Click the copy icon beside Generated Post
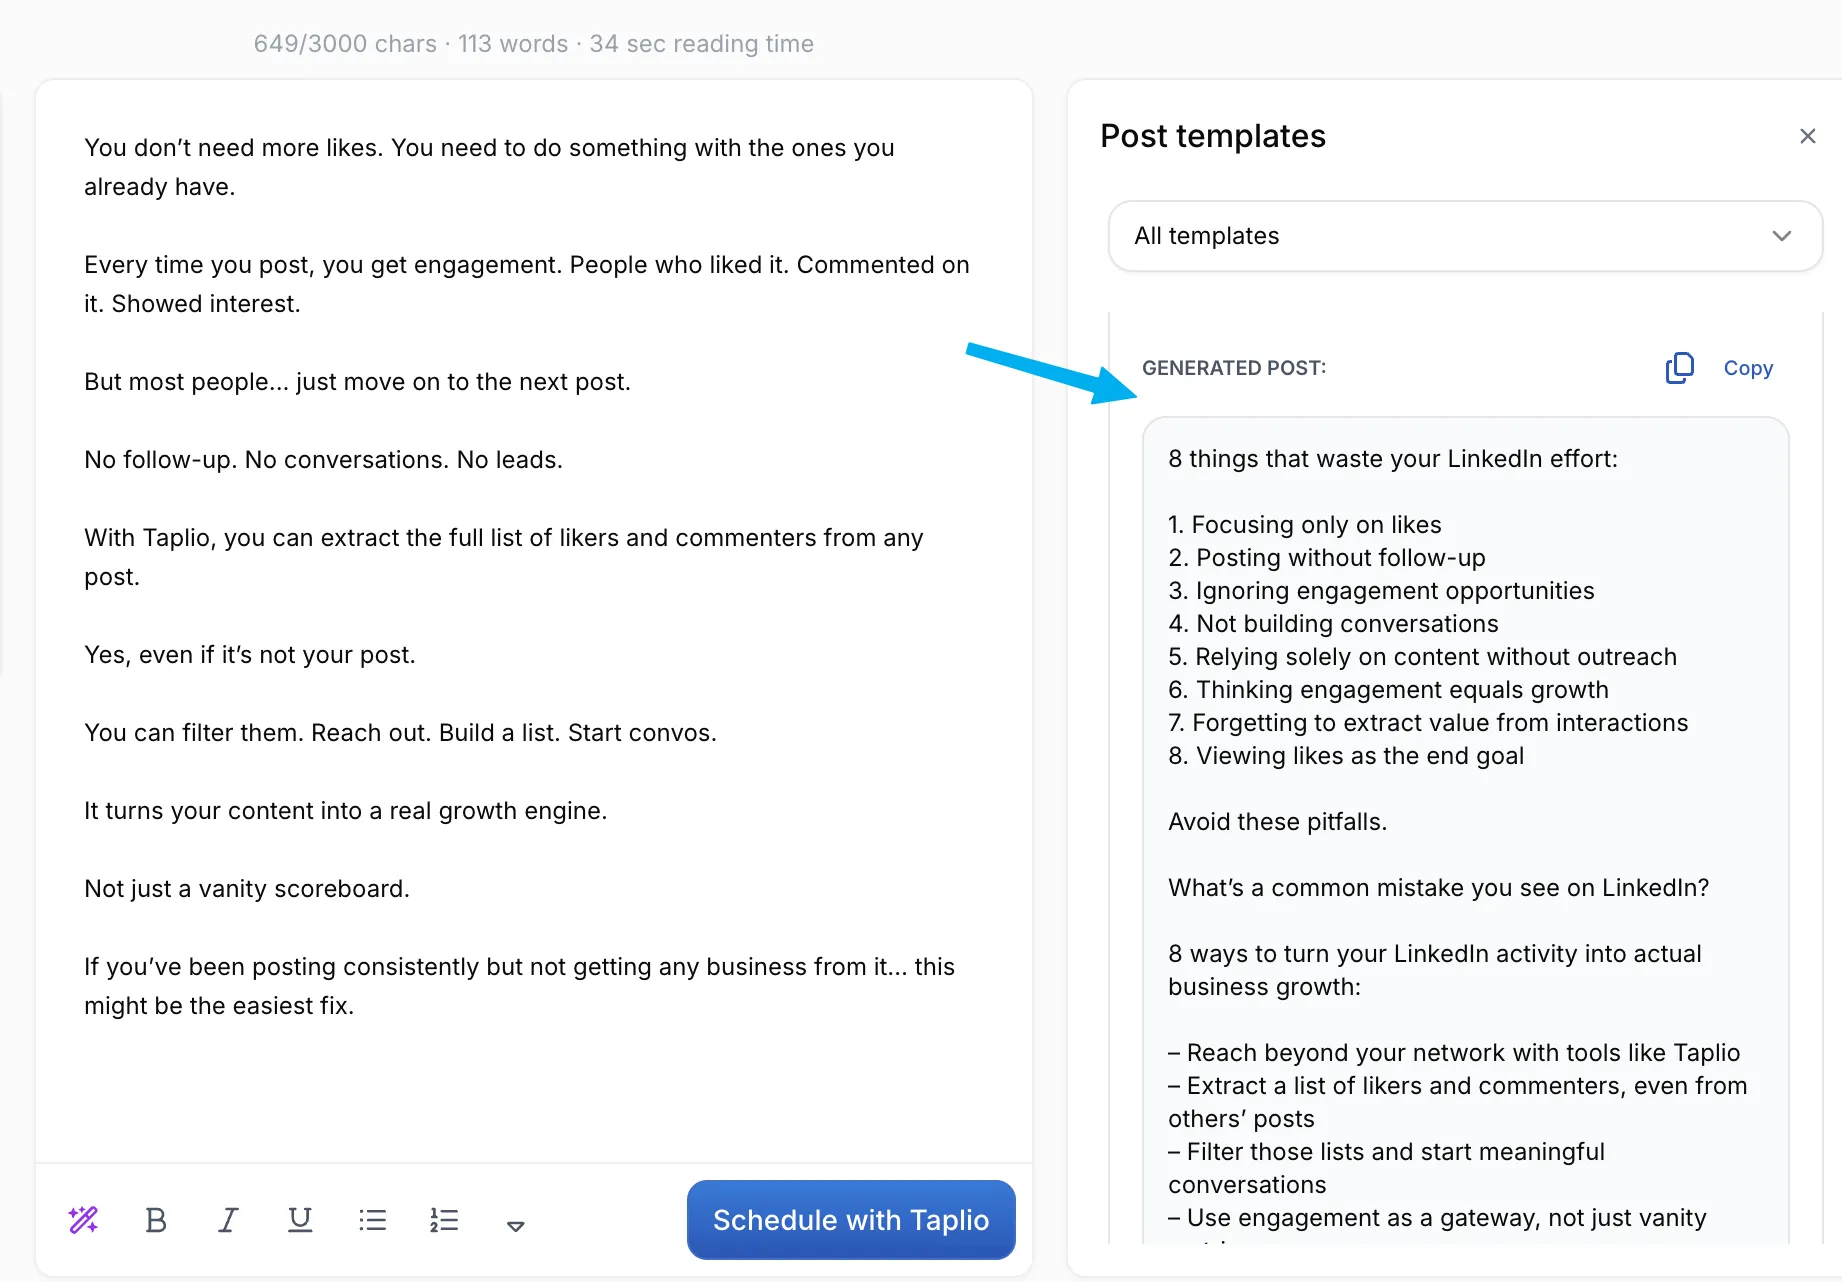 1680,368
